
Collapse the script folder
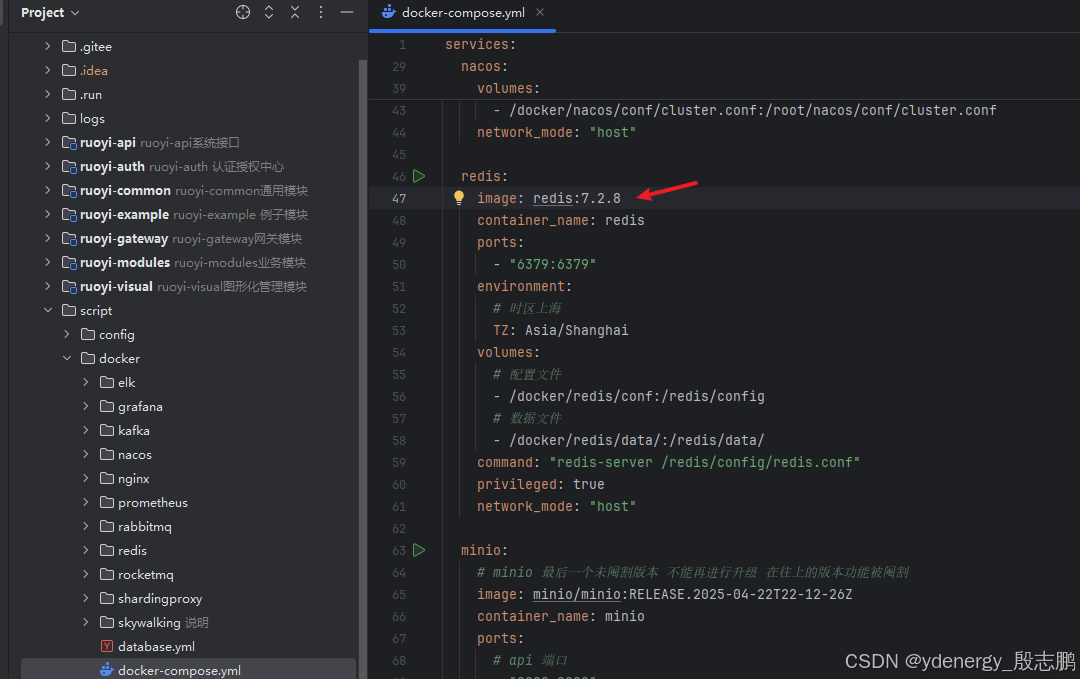[x=48, y=311]
